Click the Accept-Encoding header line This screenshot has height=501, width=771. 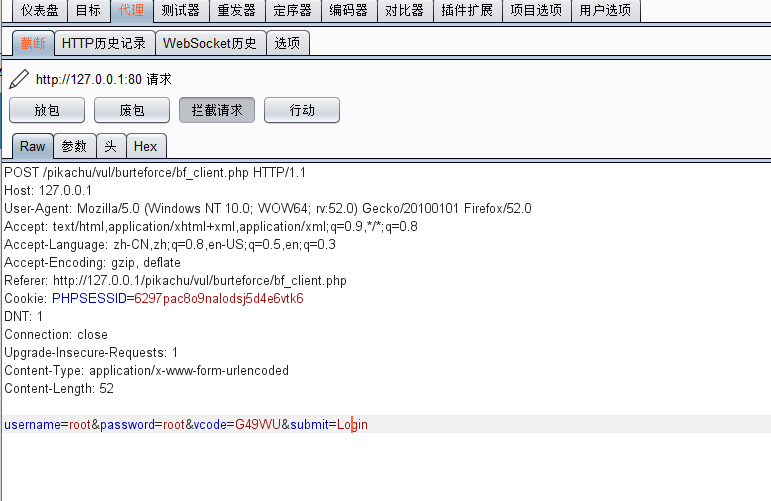point(92,263)
